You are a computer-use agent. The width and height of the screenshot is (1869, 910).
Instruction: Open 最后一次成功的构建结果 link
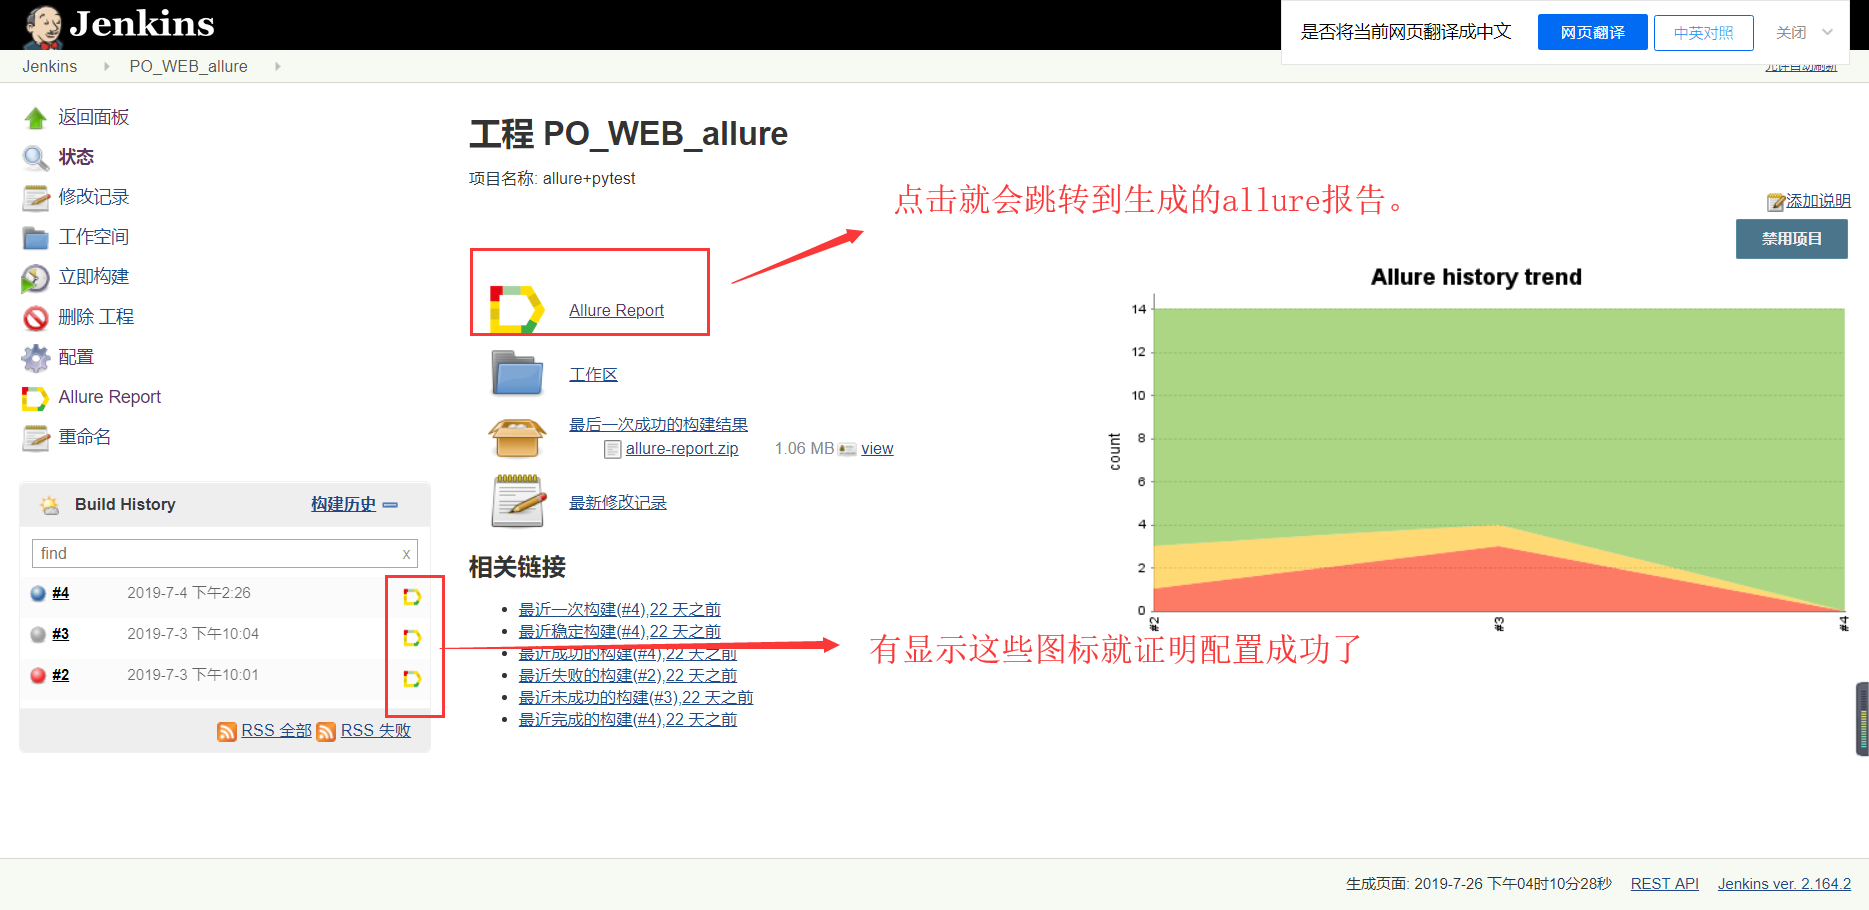pos(658,425)
